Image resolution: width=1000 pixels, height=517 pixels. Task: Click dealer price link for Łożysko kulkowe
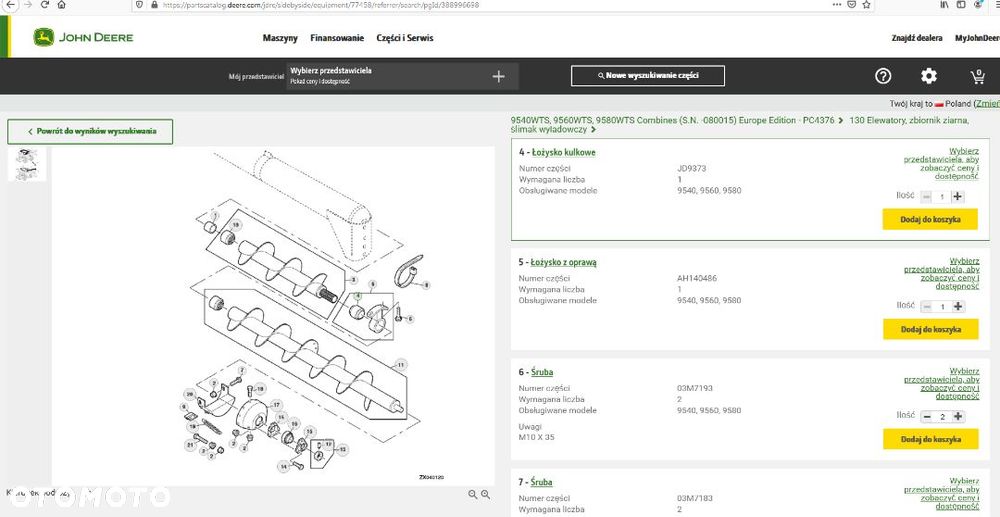tap(941, 164)
